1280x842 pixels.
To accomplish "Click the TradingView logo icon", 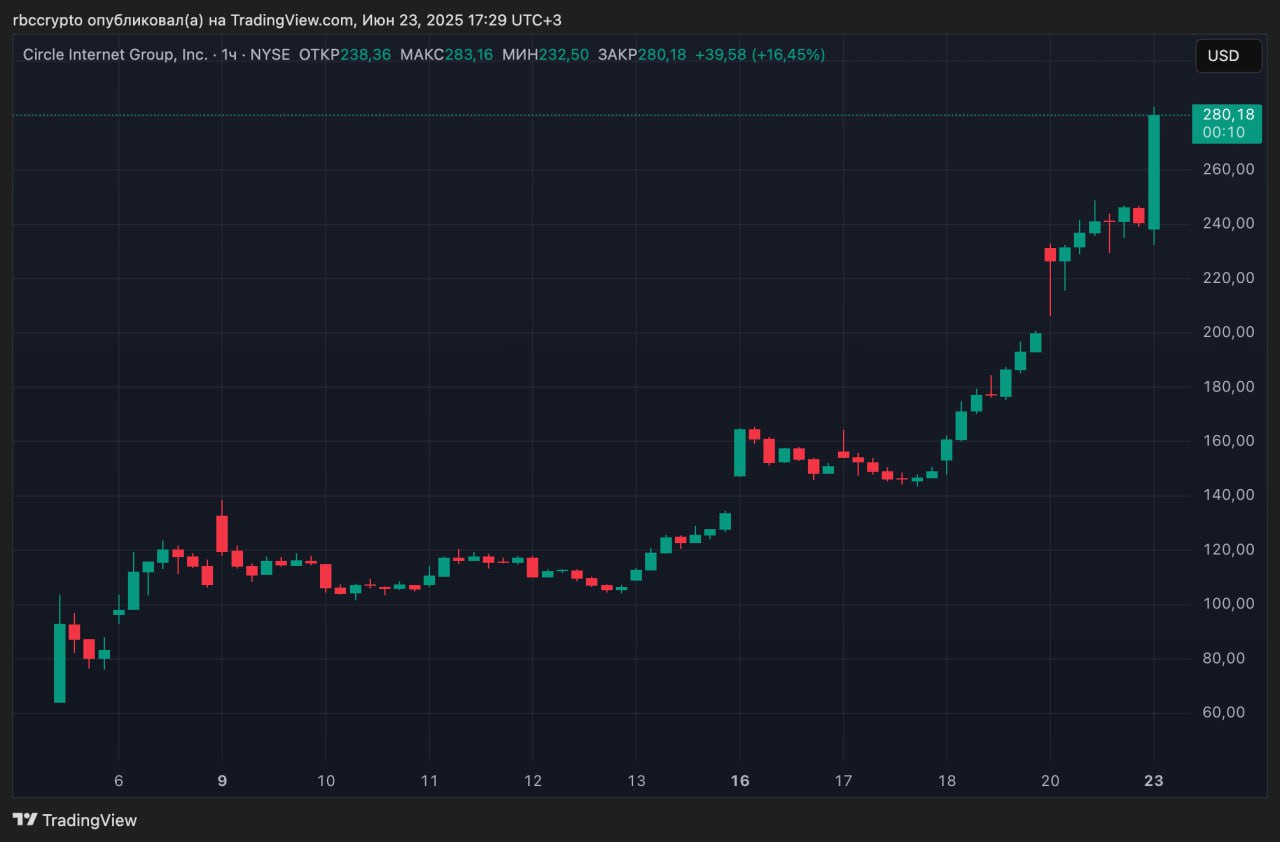I will 25,820.
